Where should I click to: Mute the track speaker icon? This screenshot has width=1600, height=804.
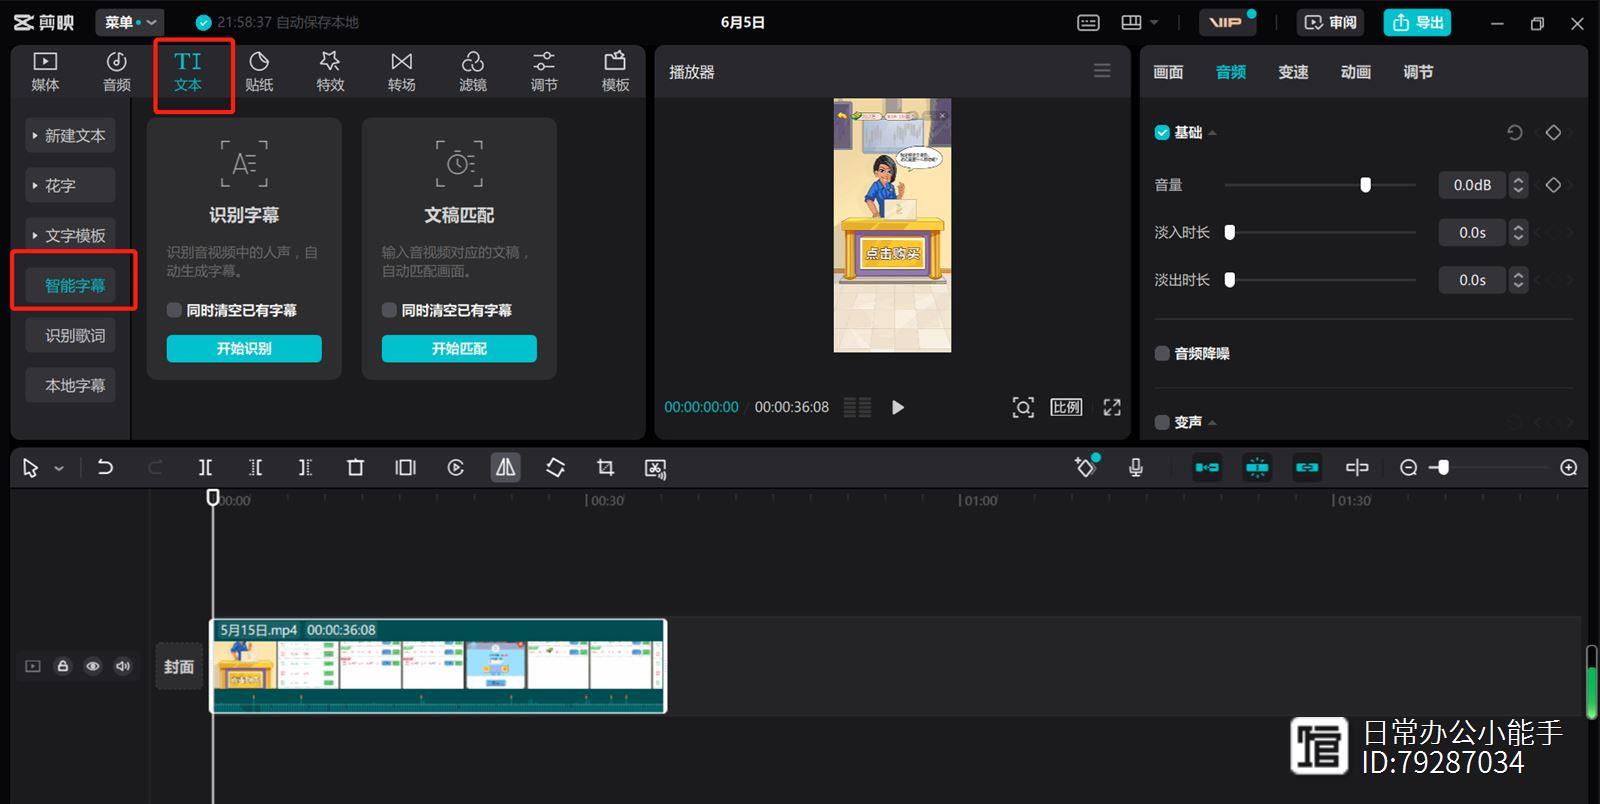click(x=123, y=666)
